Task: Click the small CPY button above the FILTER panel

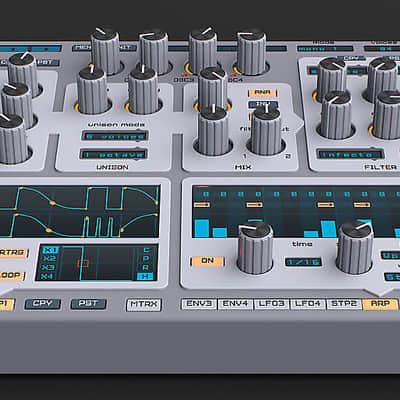Action: (352, 58)
